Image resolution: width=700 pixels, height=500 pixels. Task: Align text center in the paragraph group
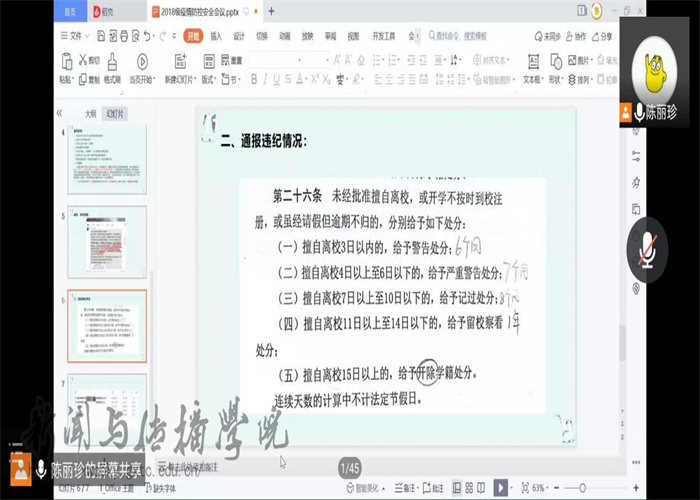coord(389,79)
